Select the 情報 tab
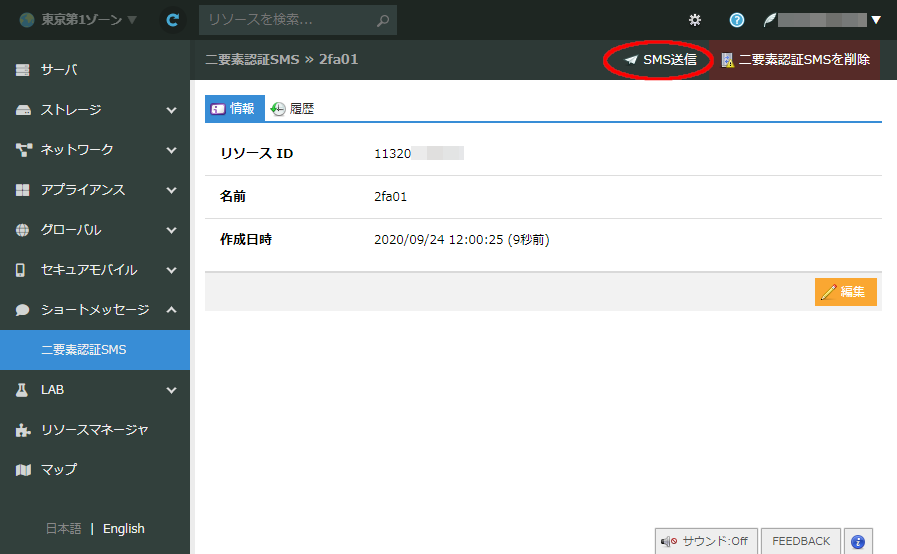The image size is (897, 554). [234, 109]
